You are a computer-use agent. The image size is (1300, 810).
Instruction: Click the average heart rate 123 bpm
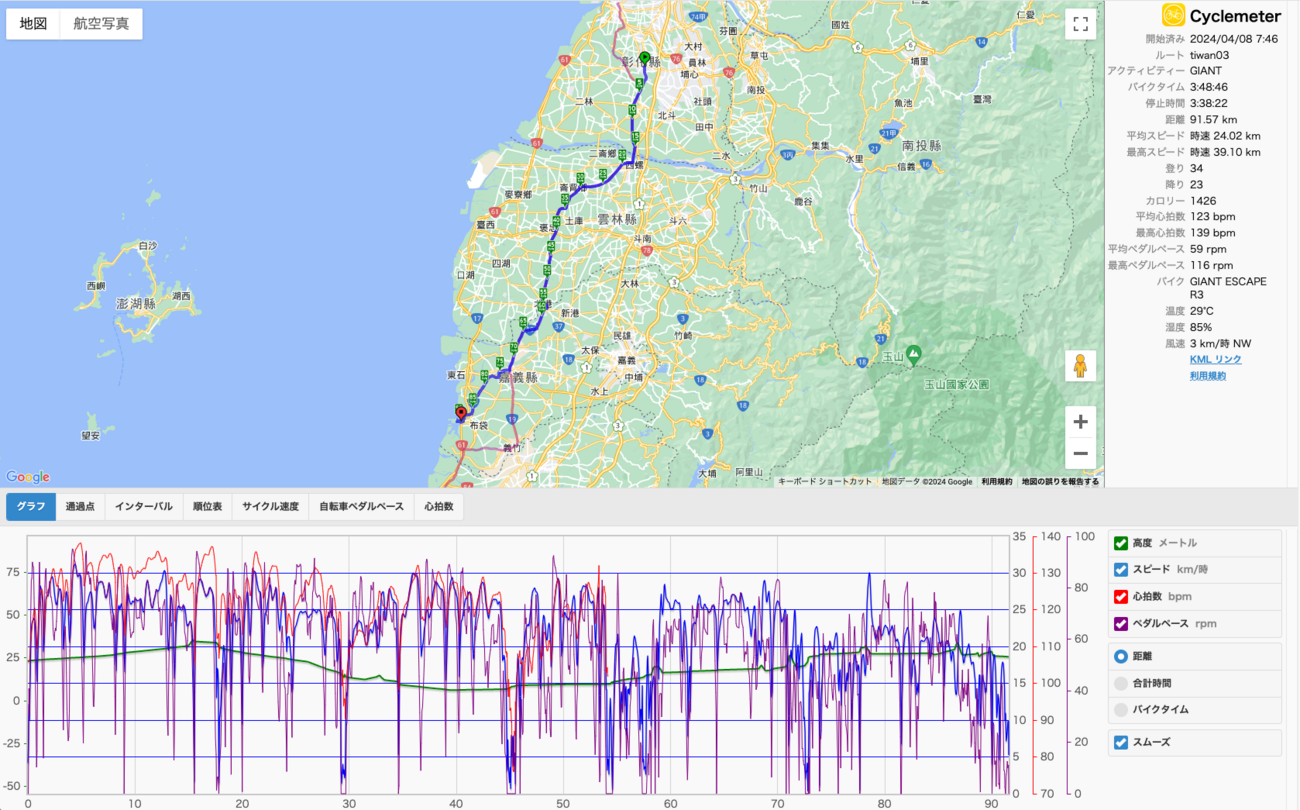(x=1212, y=217)
